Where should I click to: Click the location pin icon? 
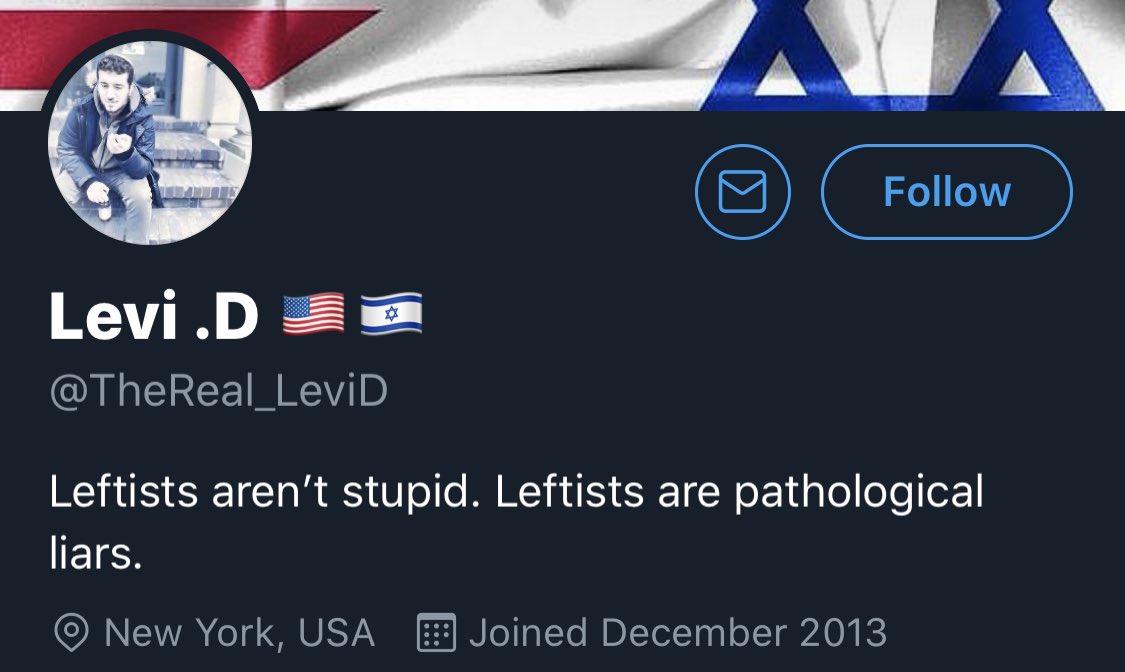tap(71, 633)
